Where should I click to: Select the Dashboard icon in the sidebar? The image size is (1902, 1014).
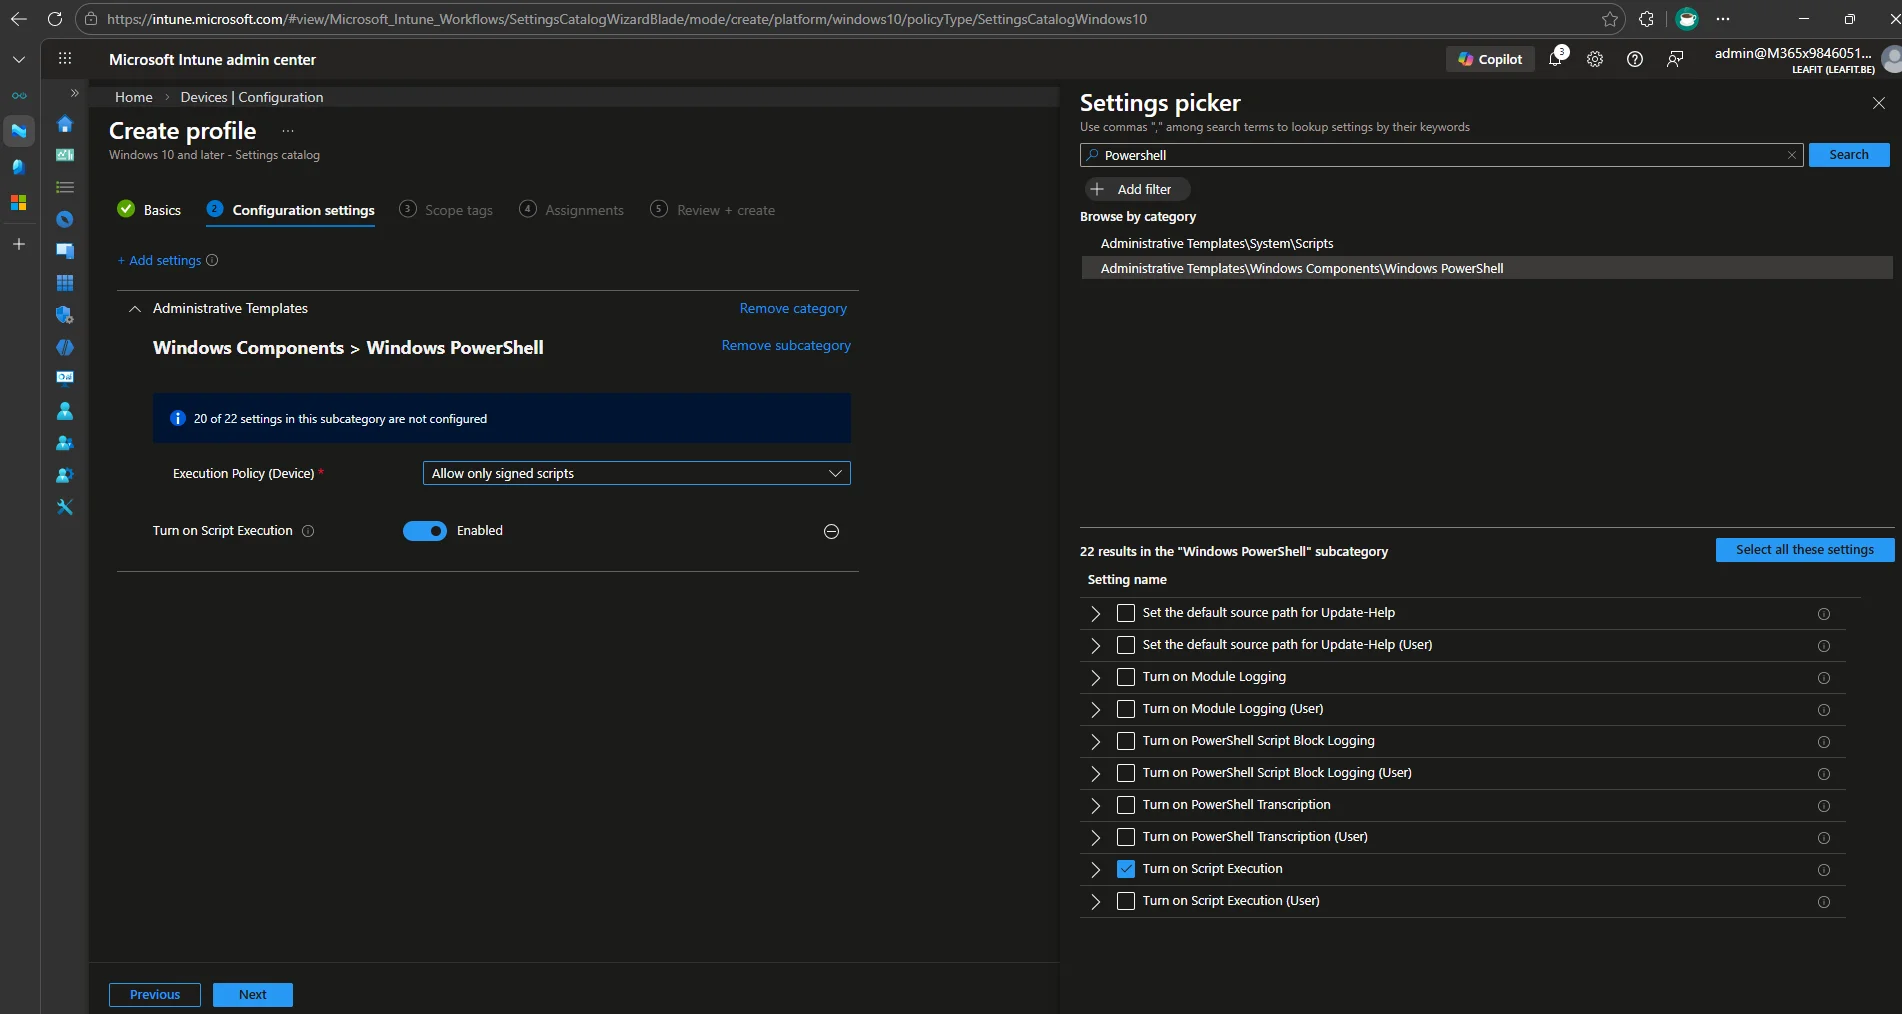pos(64,155)
